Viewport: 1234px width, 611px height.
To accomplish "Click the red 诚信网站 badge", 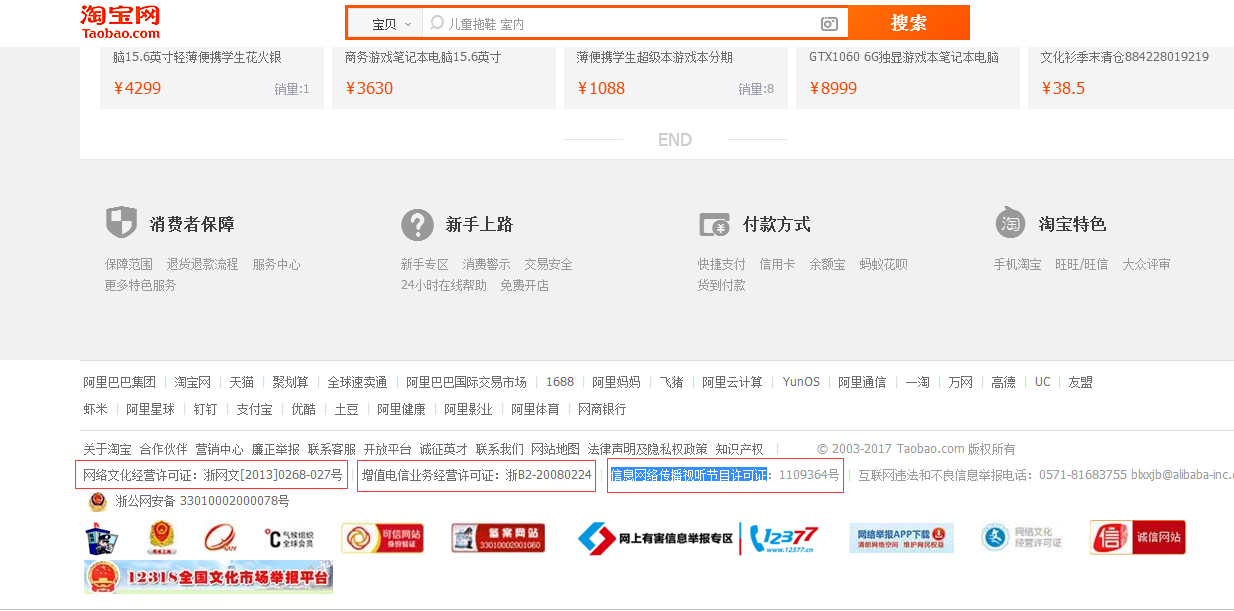I will click(x=1138, y=538).
